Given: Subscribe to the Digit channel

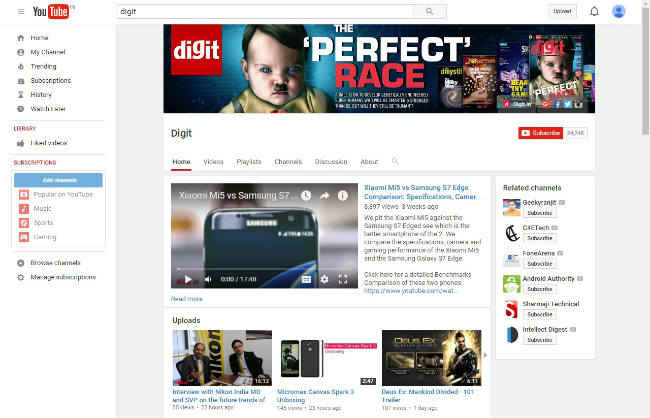Looking at the screenshot, I should pos(540,133).
